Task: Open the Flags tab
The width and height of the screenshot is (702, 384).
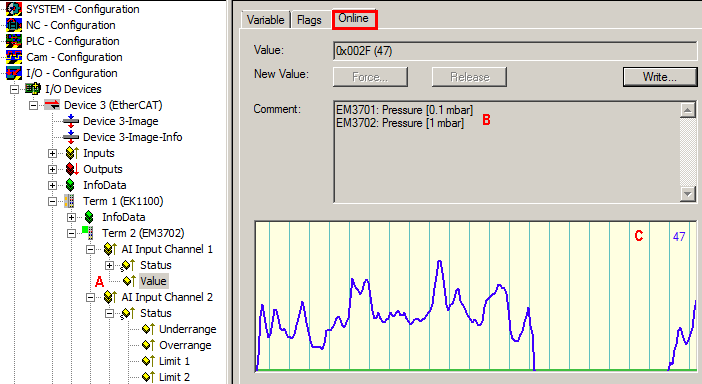Action: (x=309, y=20)
